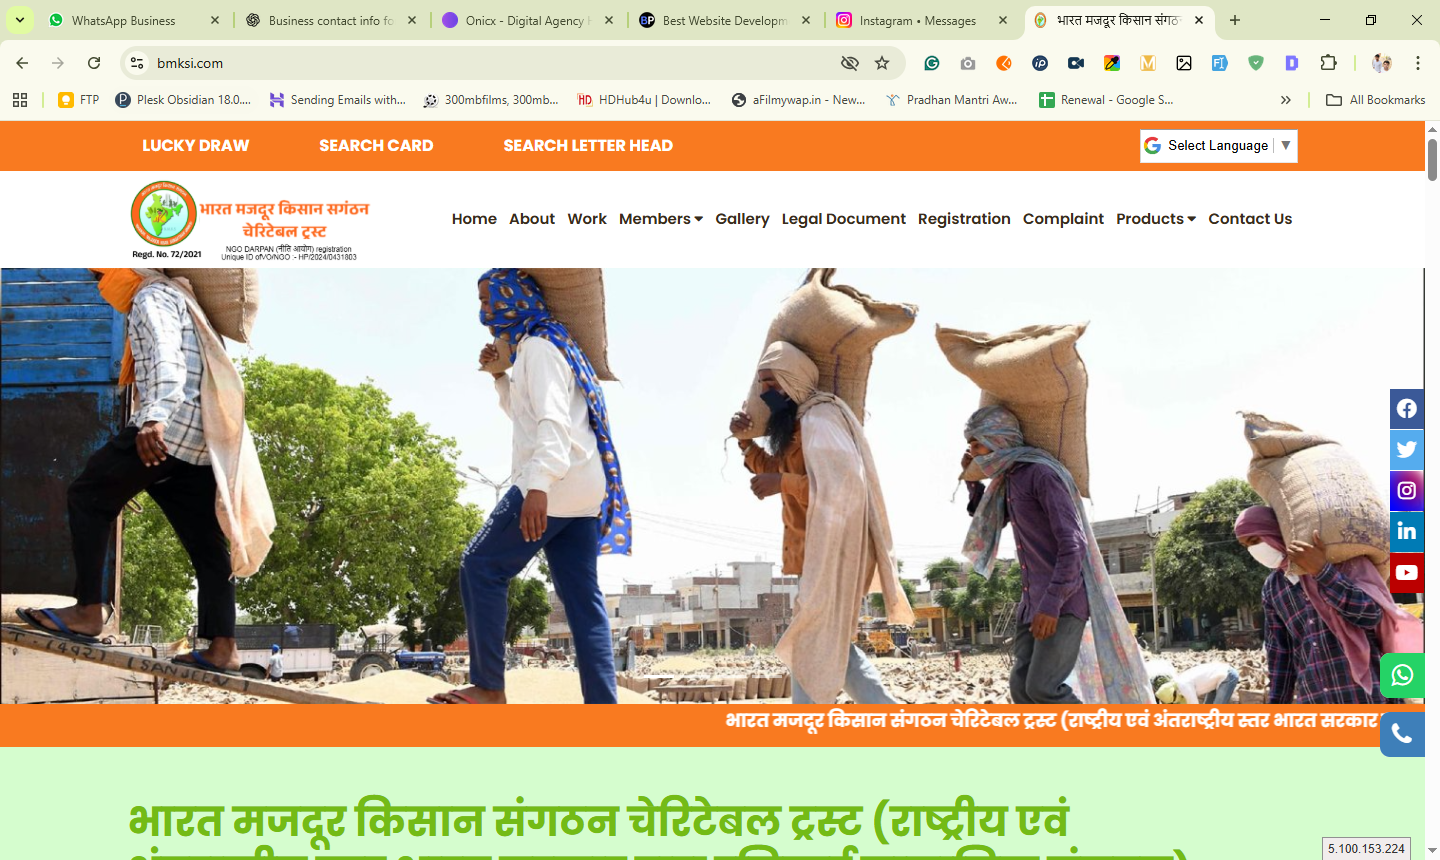The width and height of the screenshot is (1440, 860).
Task: Click the Twitter bird sidebar icon
Action: (1406, 450)
